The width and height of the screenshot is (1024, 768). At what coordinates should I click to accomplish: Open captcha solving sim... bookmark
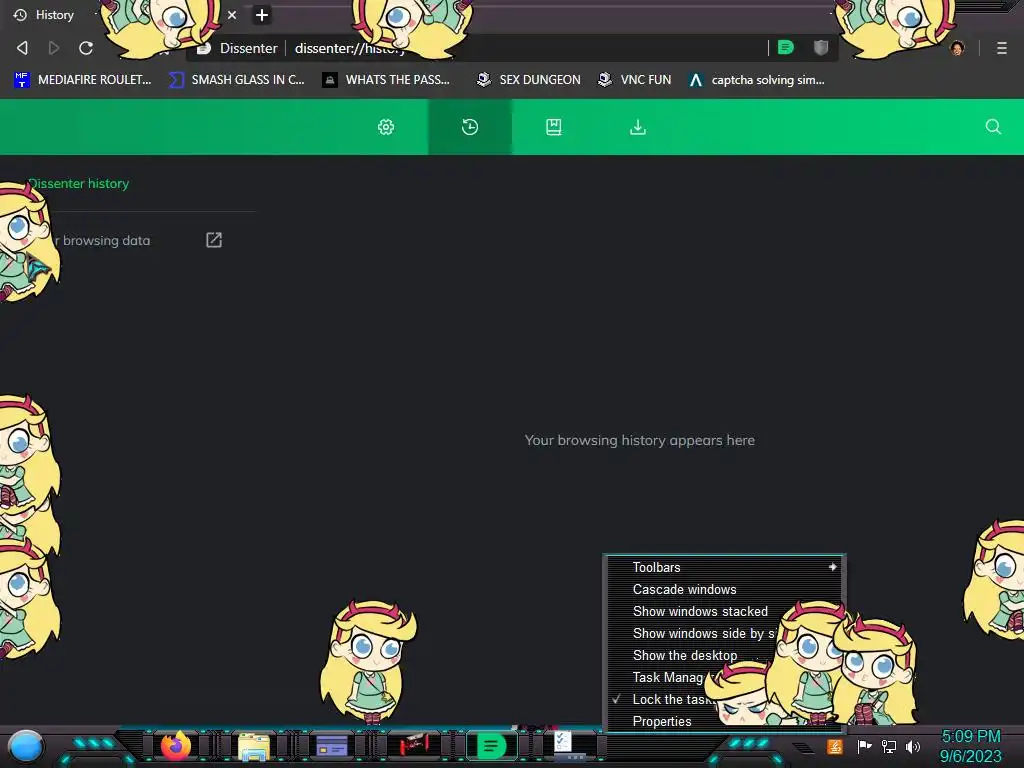[x=756, y=80]
